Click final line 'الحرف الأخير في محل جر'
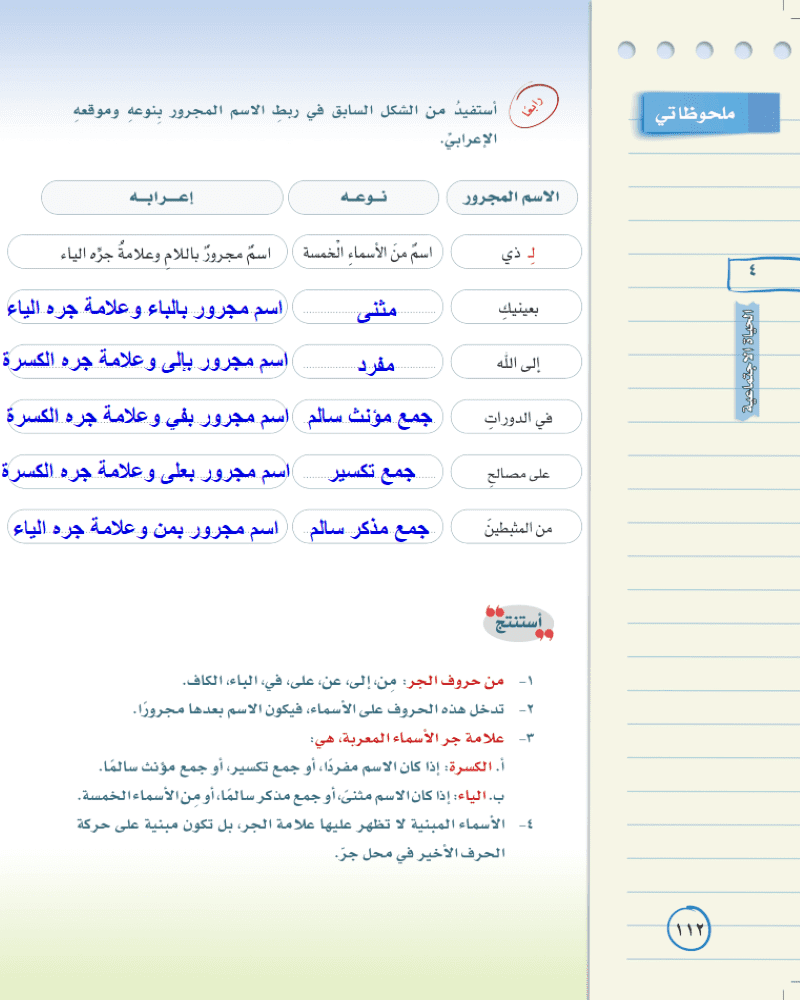The height and width of the screenshot is (1000, 800). pyautogui.click(x=420, y=853)
